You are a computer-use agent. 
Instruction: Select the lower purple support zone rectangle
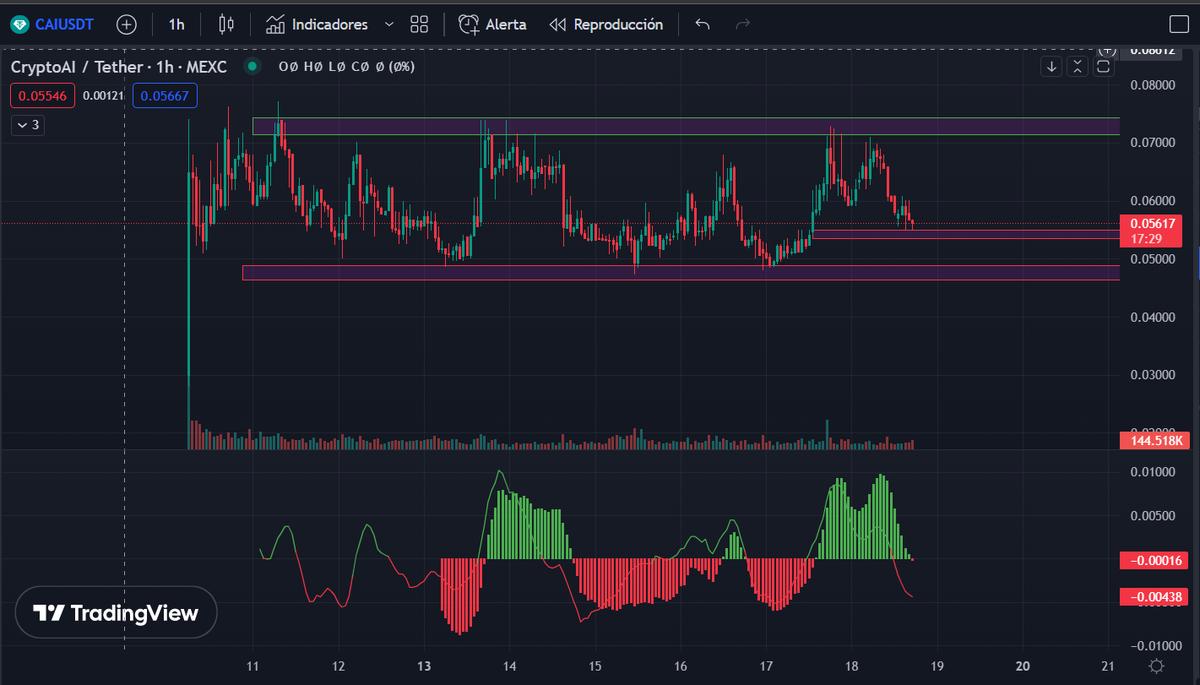[x=681, y=273]
